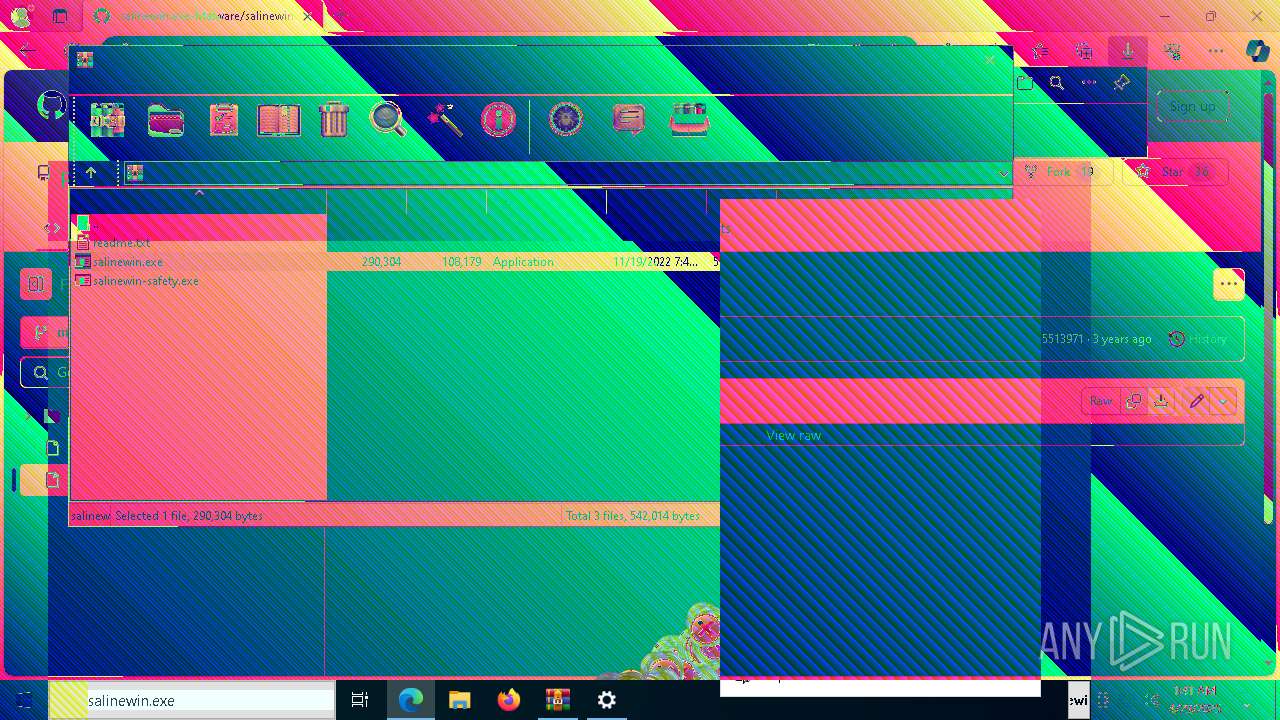Click the search icon in downloads flyout
Viewport: 1280px width, 720px height.
[1057, 83]
